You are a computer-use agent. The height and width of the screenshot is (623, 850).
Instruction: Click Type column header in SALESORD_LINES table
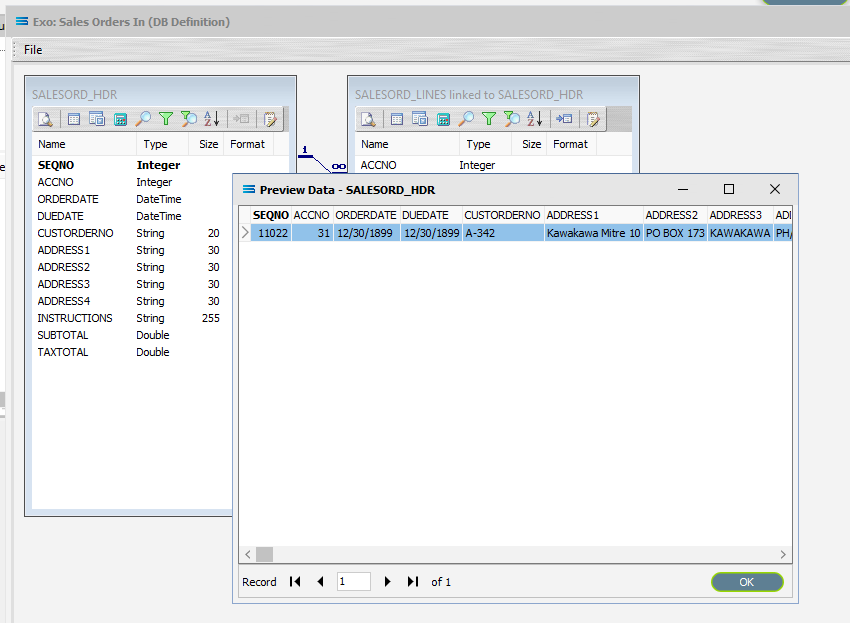[485, 144]
